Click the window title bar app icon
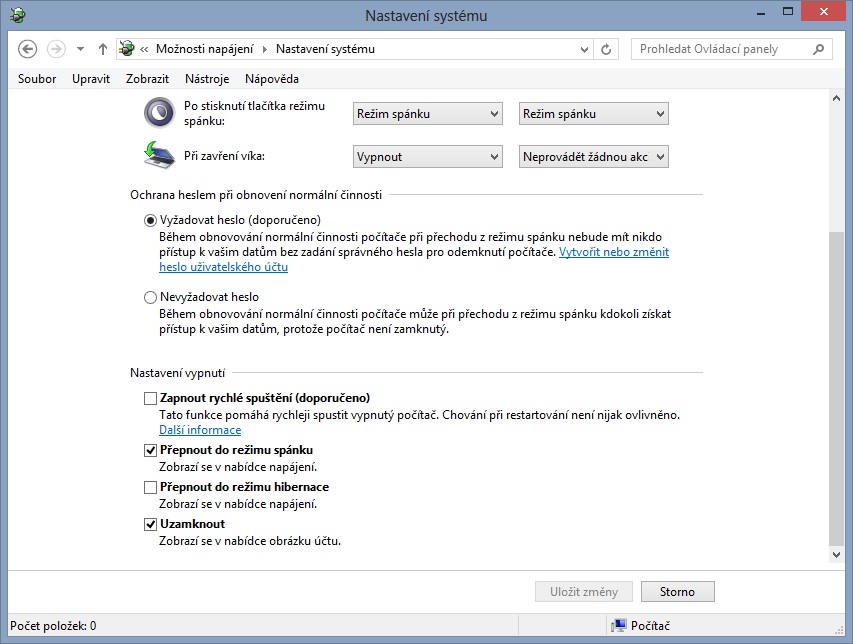The width and height of the screenshot is (853, 644). coord(17,15)
